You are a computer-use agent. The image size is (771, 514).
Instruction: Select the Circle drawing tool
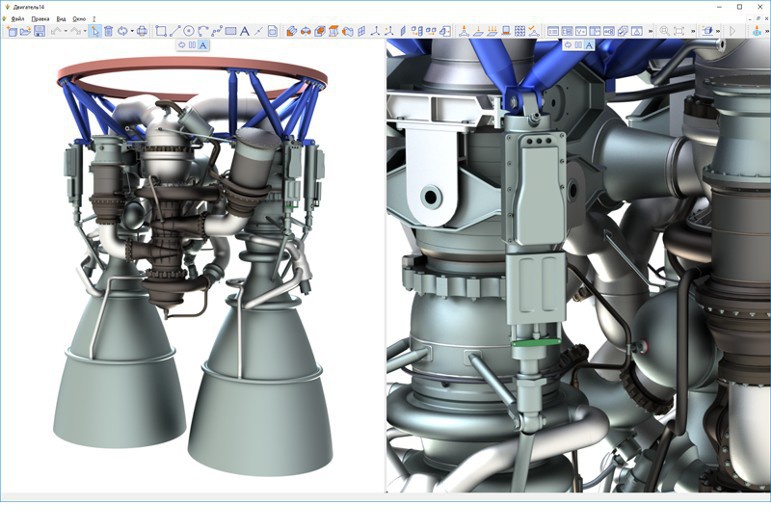click(x=188, y=32)
